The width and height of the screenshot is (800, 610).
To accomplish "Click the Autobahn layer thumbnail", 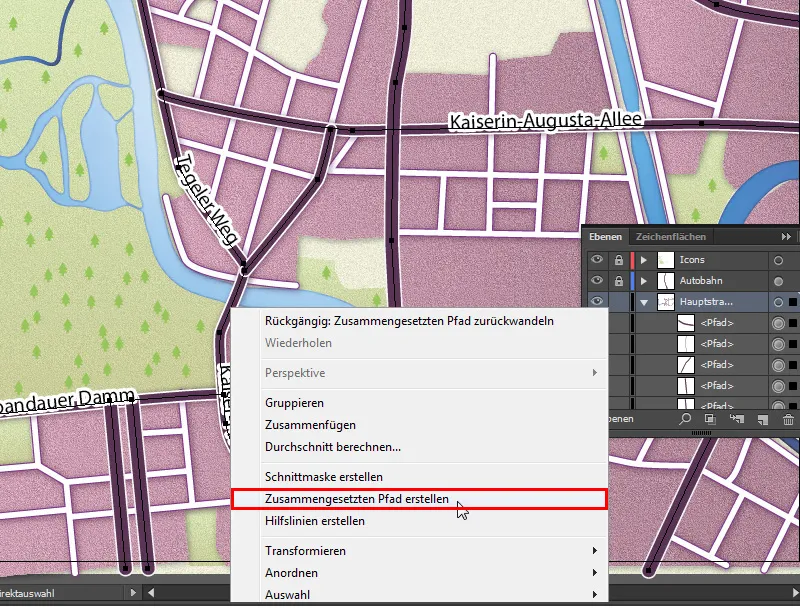I will tap(666, 281).
